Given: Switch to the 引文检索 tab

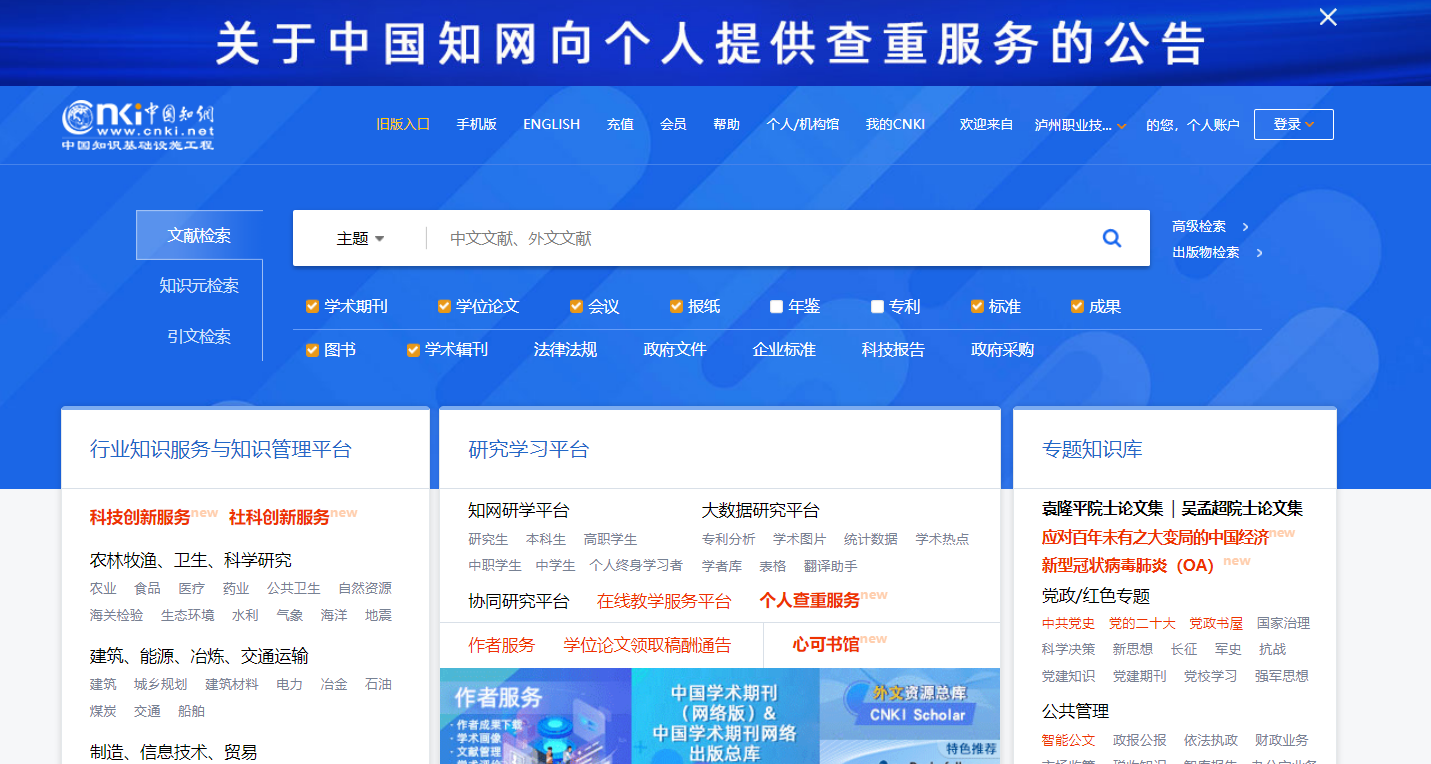Looking at the screenshot, I should tap(199, 336).
